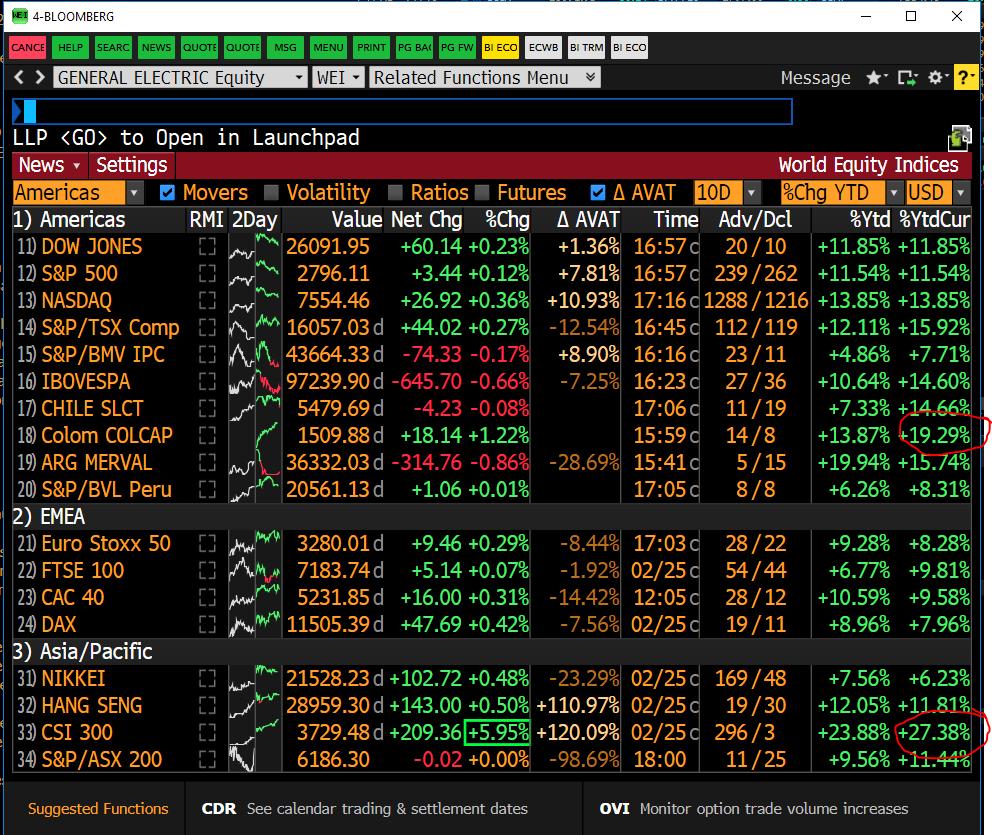Click the BI TRM key button
992x835 pixels.
point(586,47)
